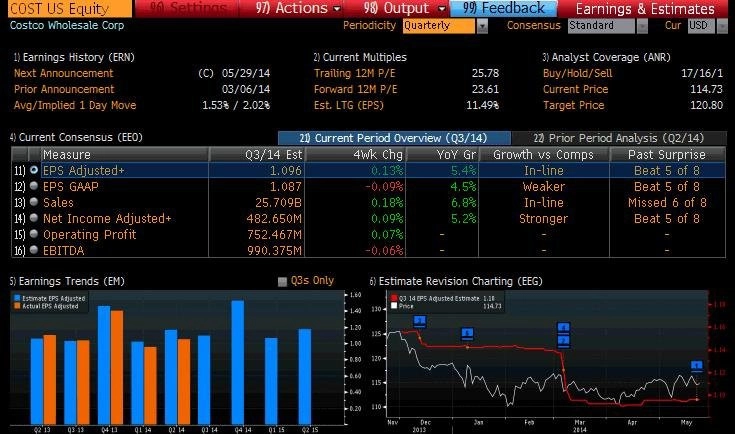Click the Current Price label

(575, 89)
